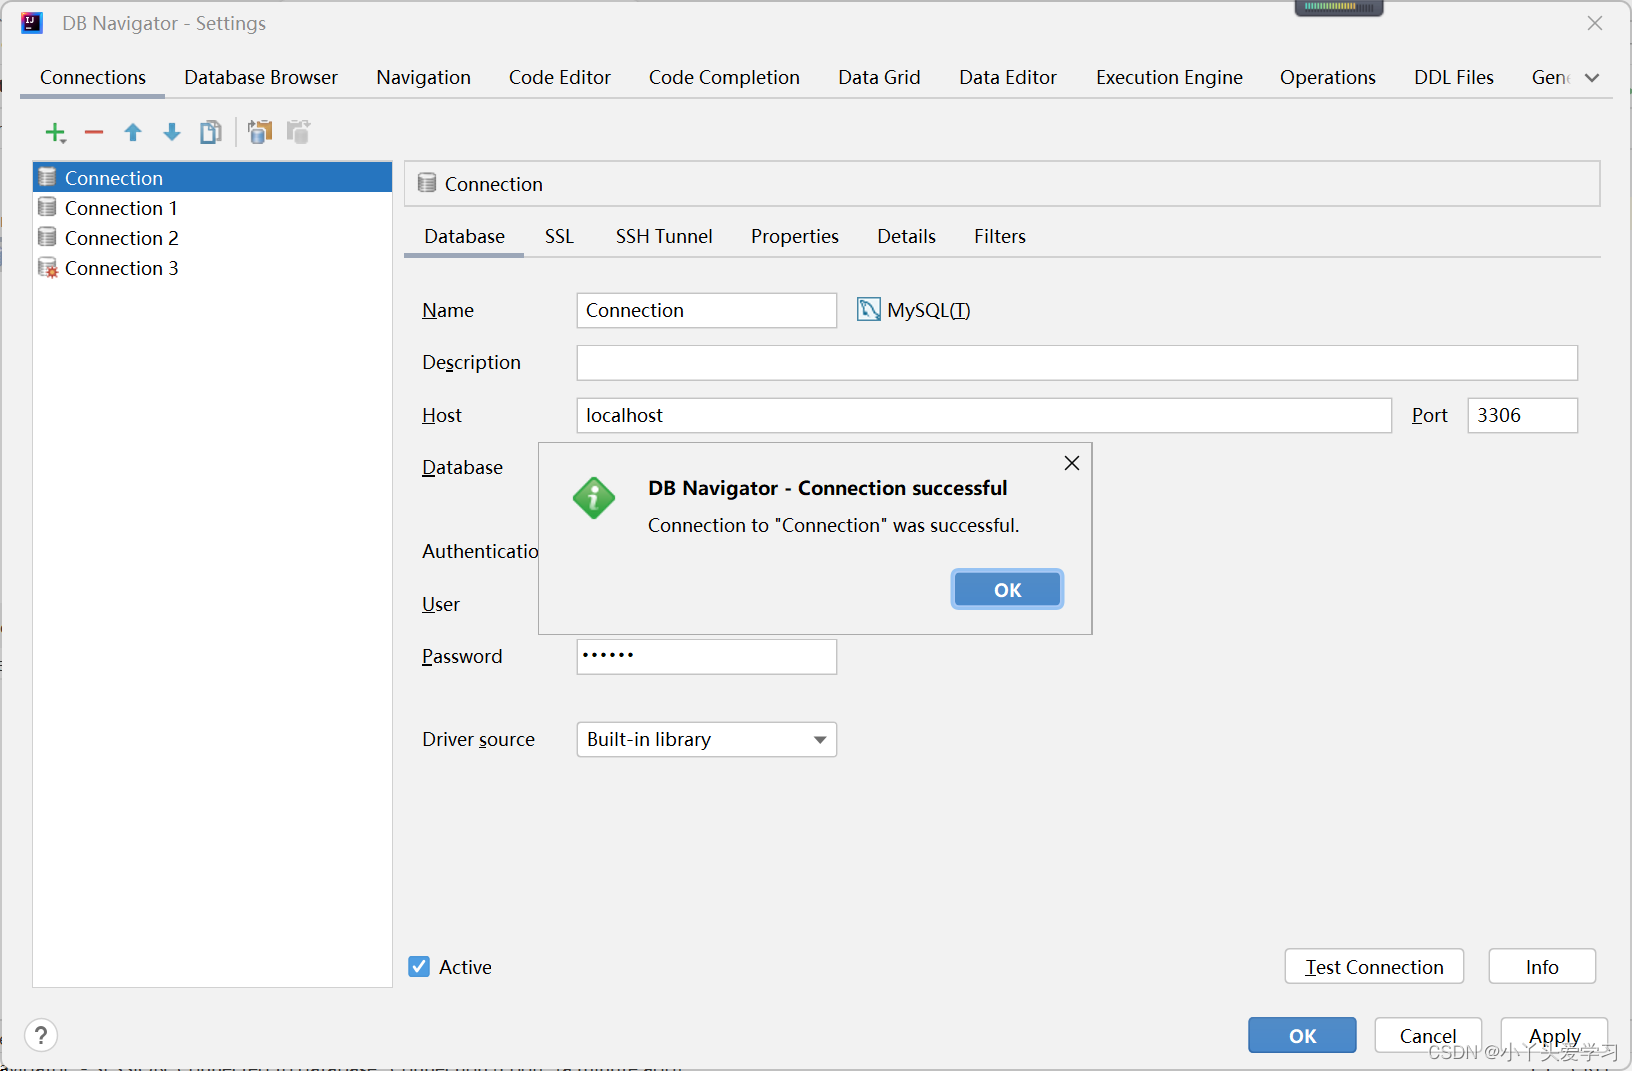Image resolution: width=1632 pixels, height=1071 pixels.
Task: Select Connection 1 in the list
Action: pos(212,208)
